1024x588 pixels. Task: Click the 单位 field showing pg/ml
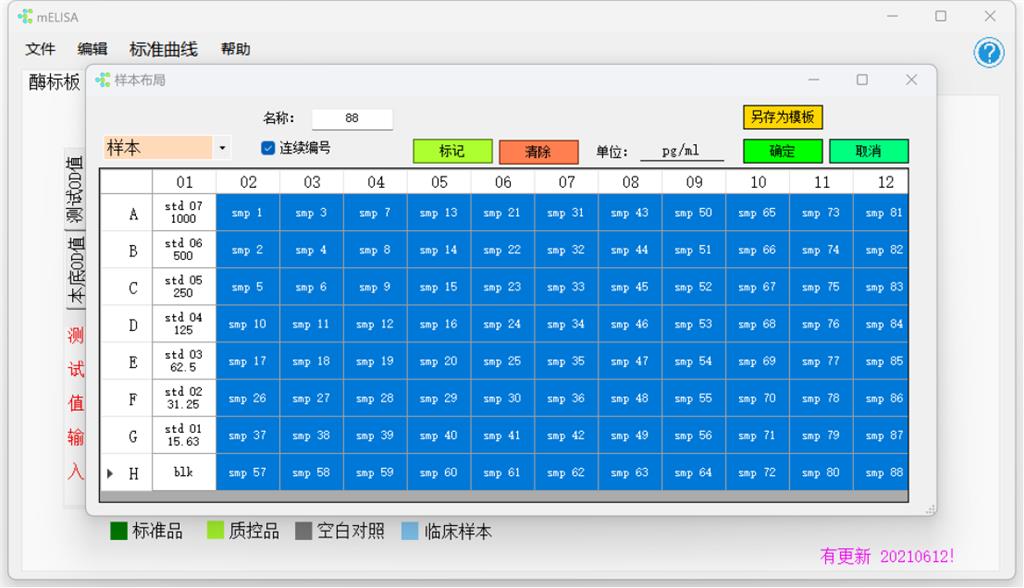pos(682,151)
